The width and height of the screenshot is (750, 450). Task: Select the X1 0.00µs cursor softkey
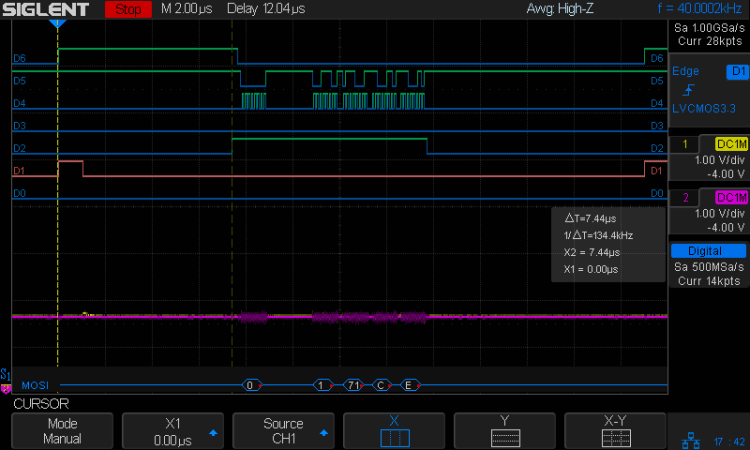tap(173, 431)
